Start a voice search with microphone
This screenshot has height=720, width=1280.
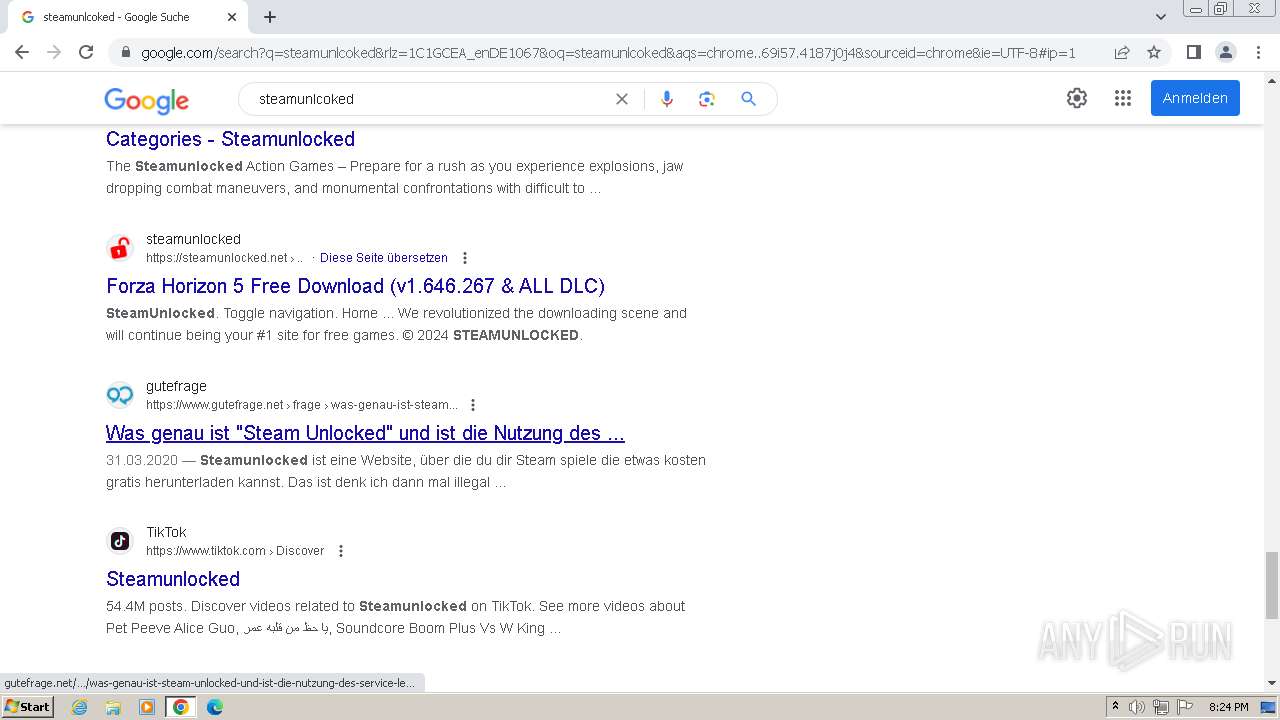(667, 99)
